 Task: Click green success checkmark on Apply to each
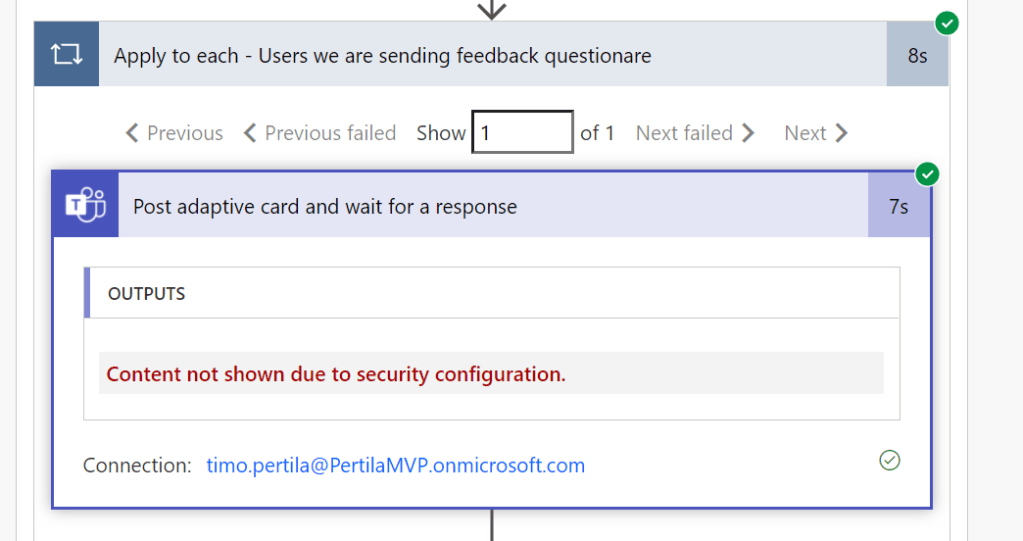947,23
